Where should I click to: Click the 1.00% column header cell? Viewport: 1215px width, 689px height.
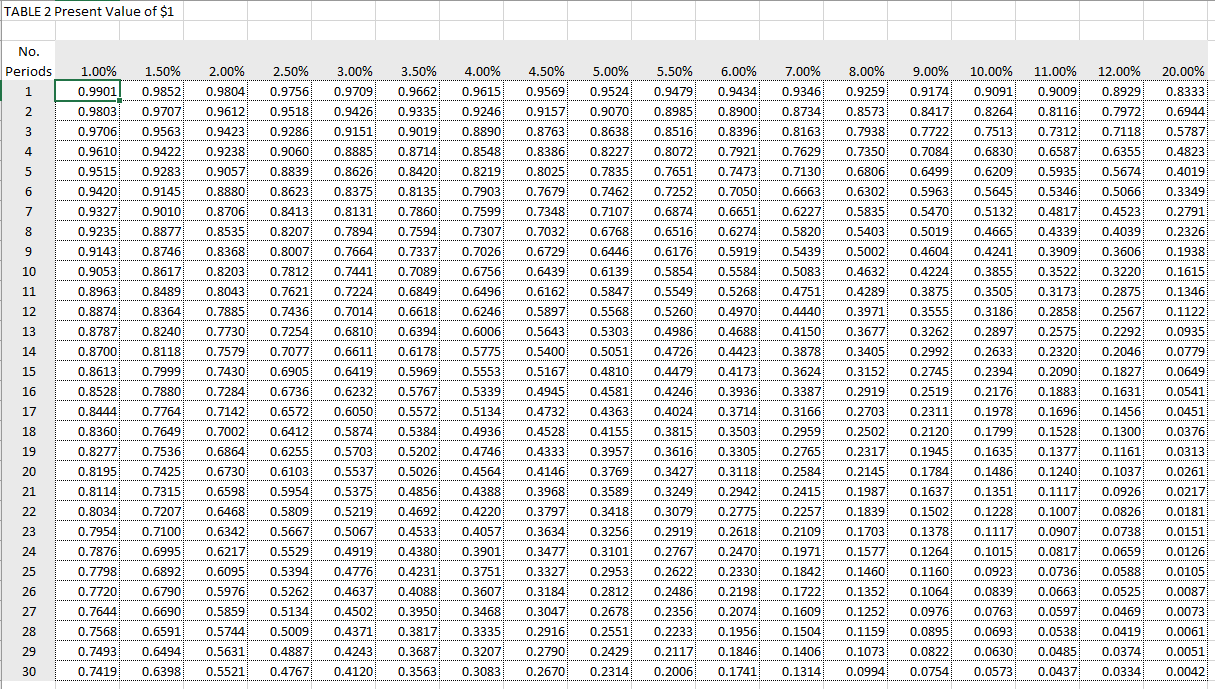(98, 71)
